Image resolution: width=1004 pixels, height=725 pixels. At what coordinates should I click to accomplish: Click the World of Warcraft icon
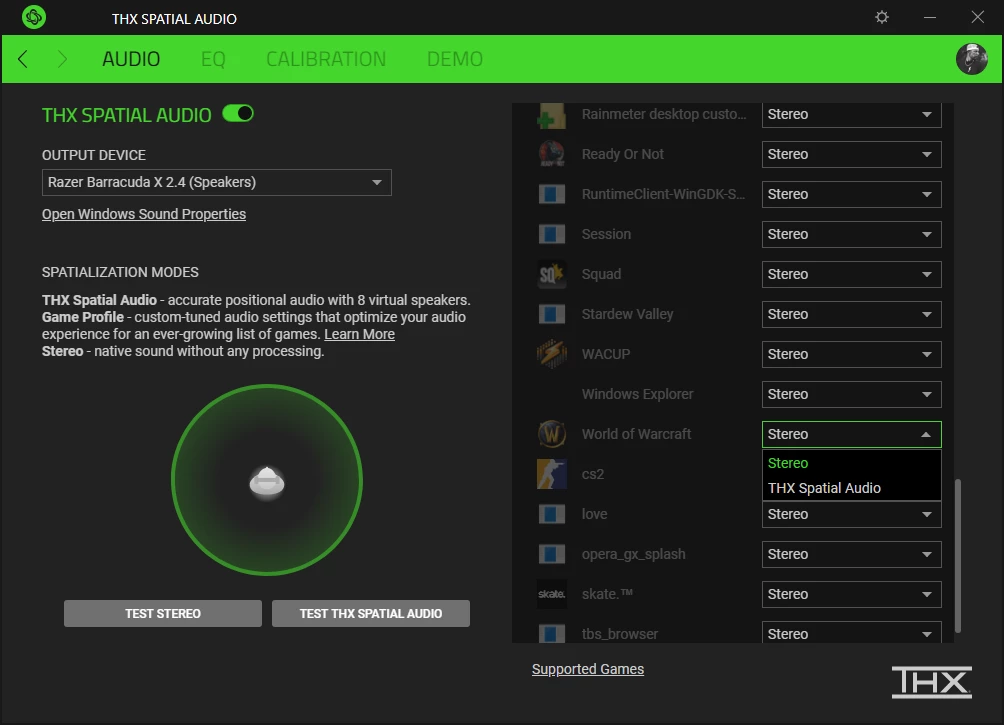[x=551, y=434]
